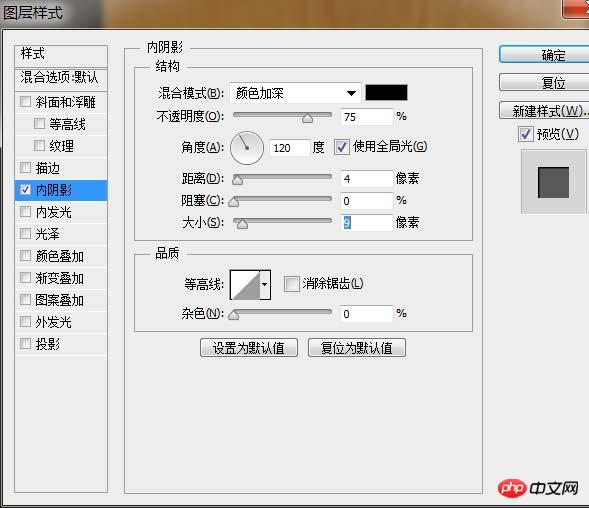This screenshot has height=508, width=589.
Task: Click the 不透明度 opacity slider handle
Action: tap(307, 118)
